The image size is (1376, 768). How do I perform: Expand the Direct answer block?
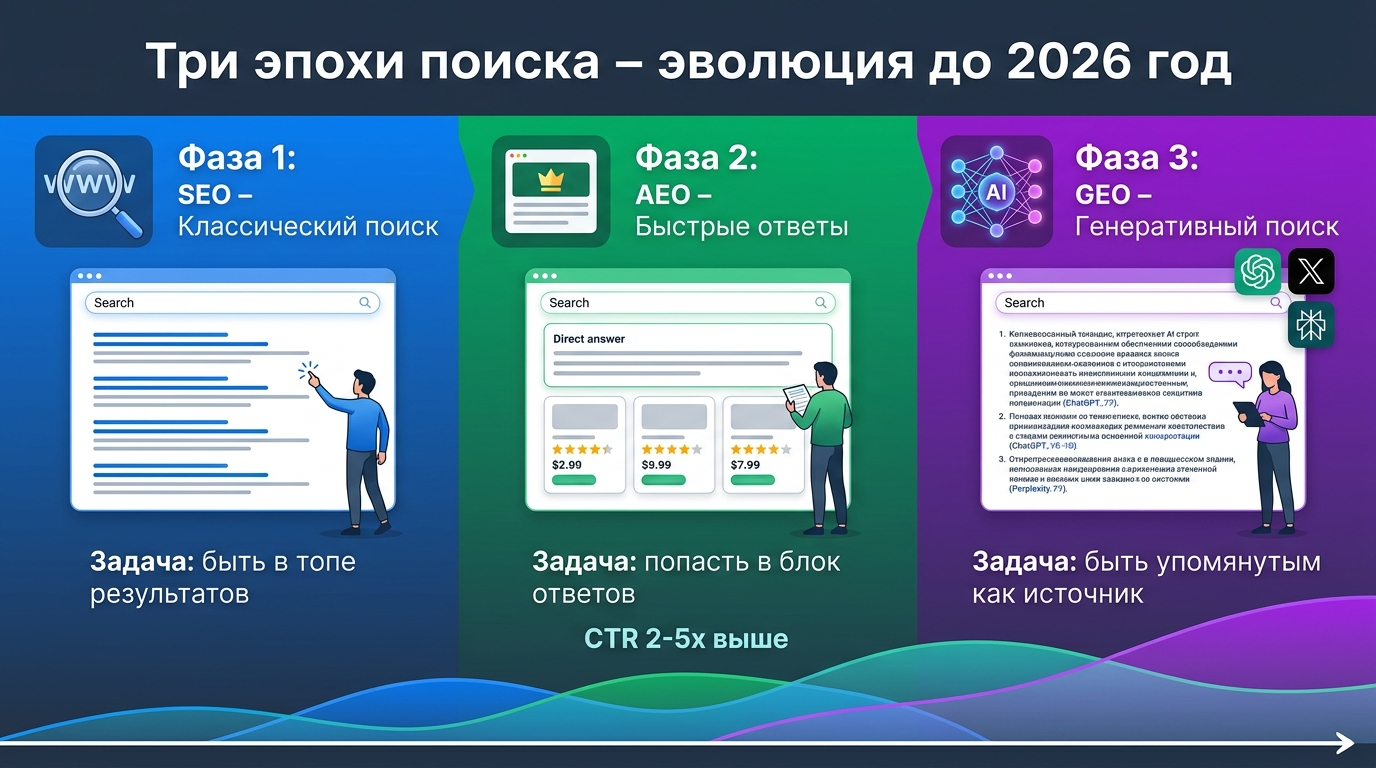coord(686,355)
